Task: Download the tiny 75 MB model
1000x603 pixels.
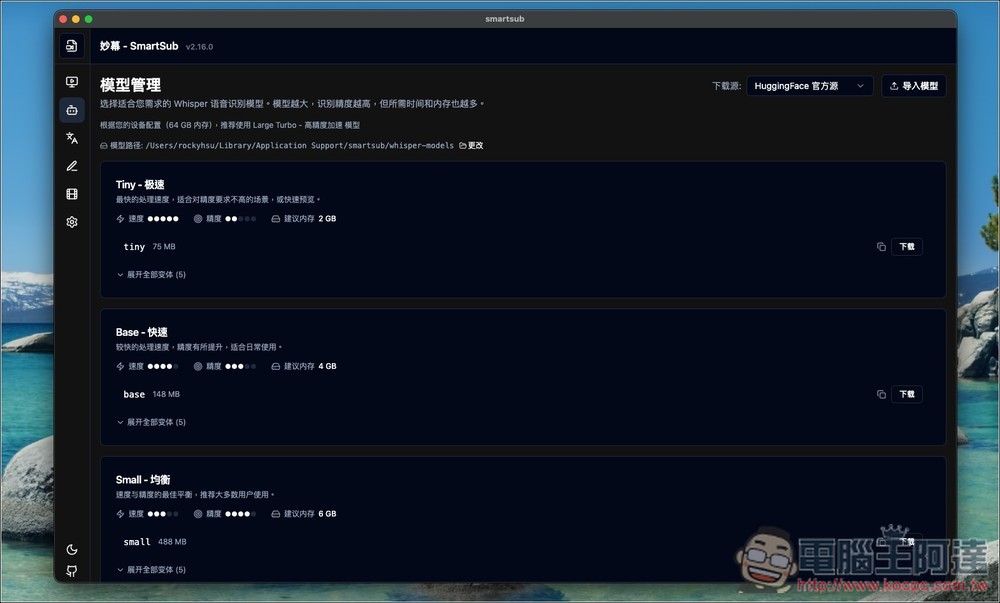Action: (906, 247)
